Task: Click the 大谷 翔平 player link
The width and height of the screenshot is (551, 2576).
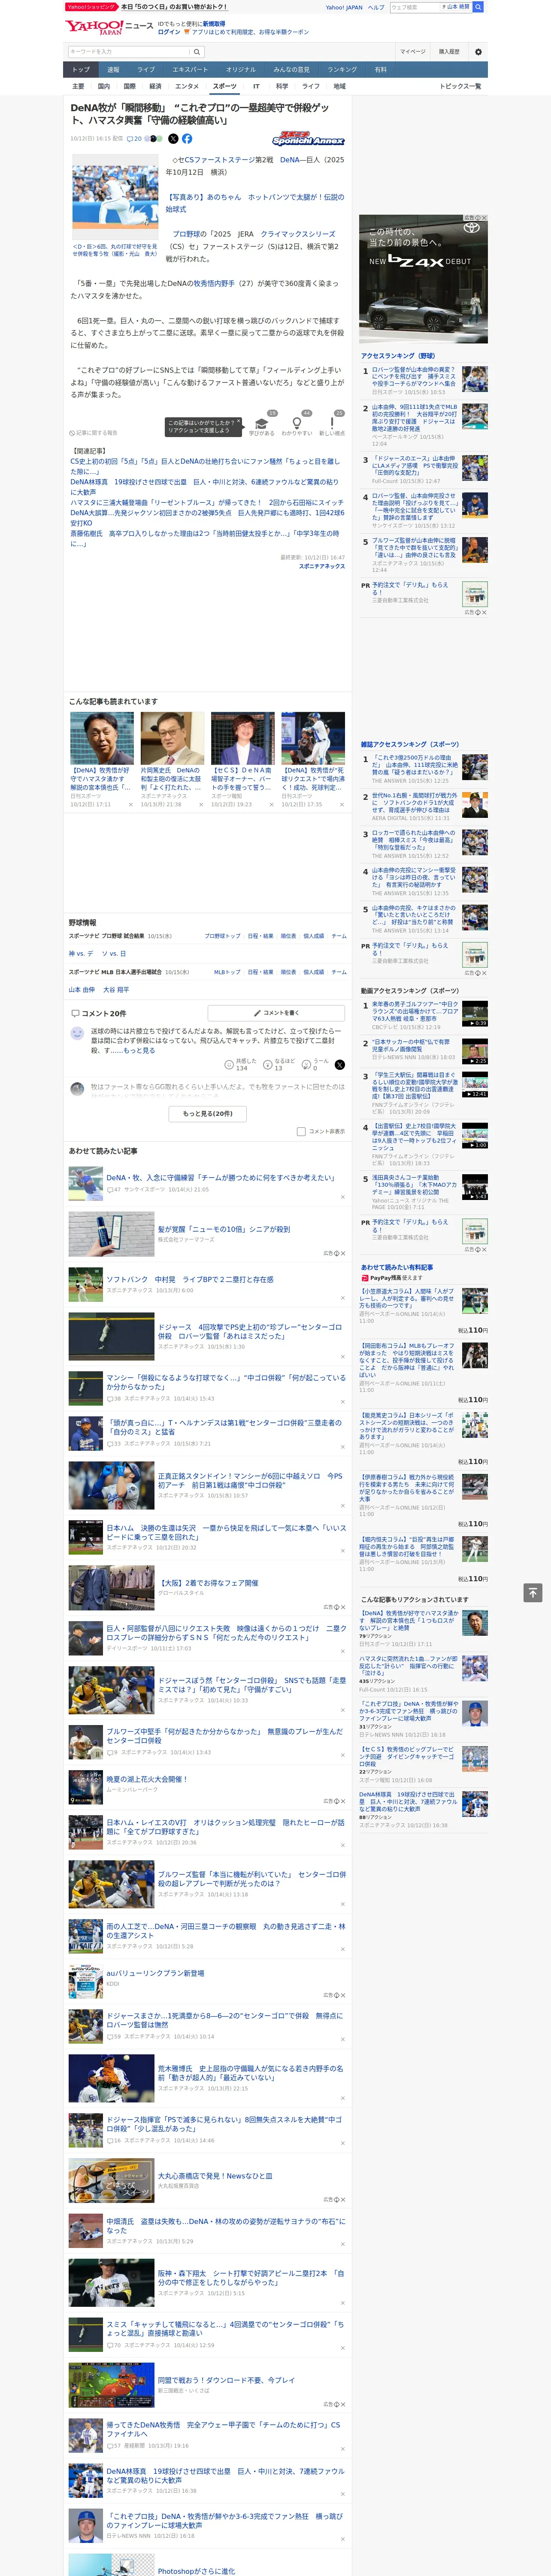Action: (x=116, y=990)
